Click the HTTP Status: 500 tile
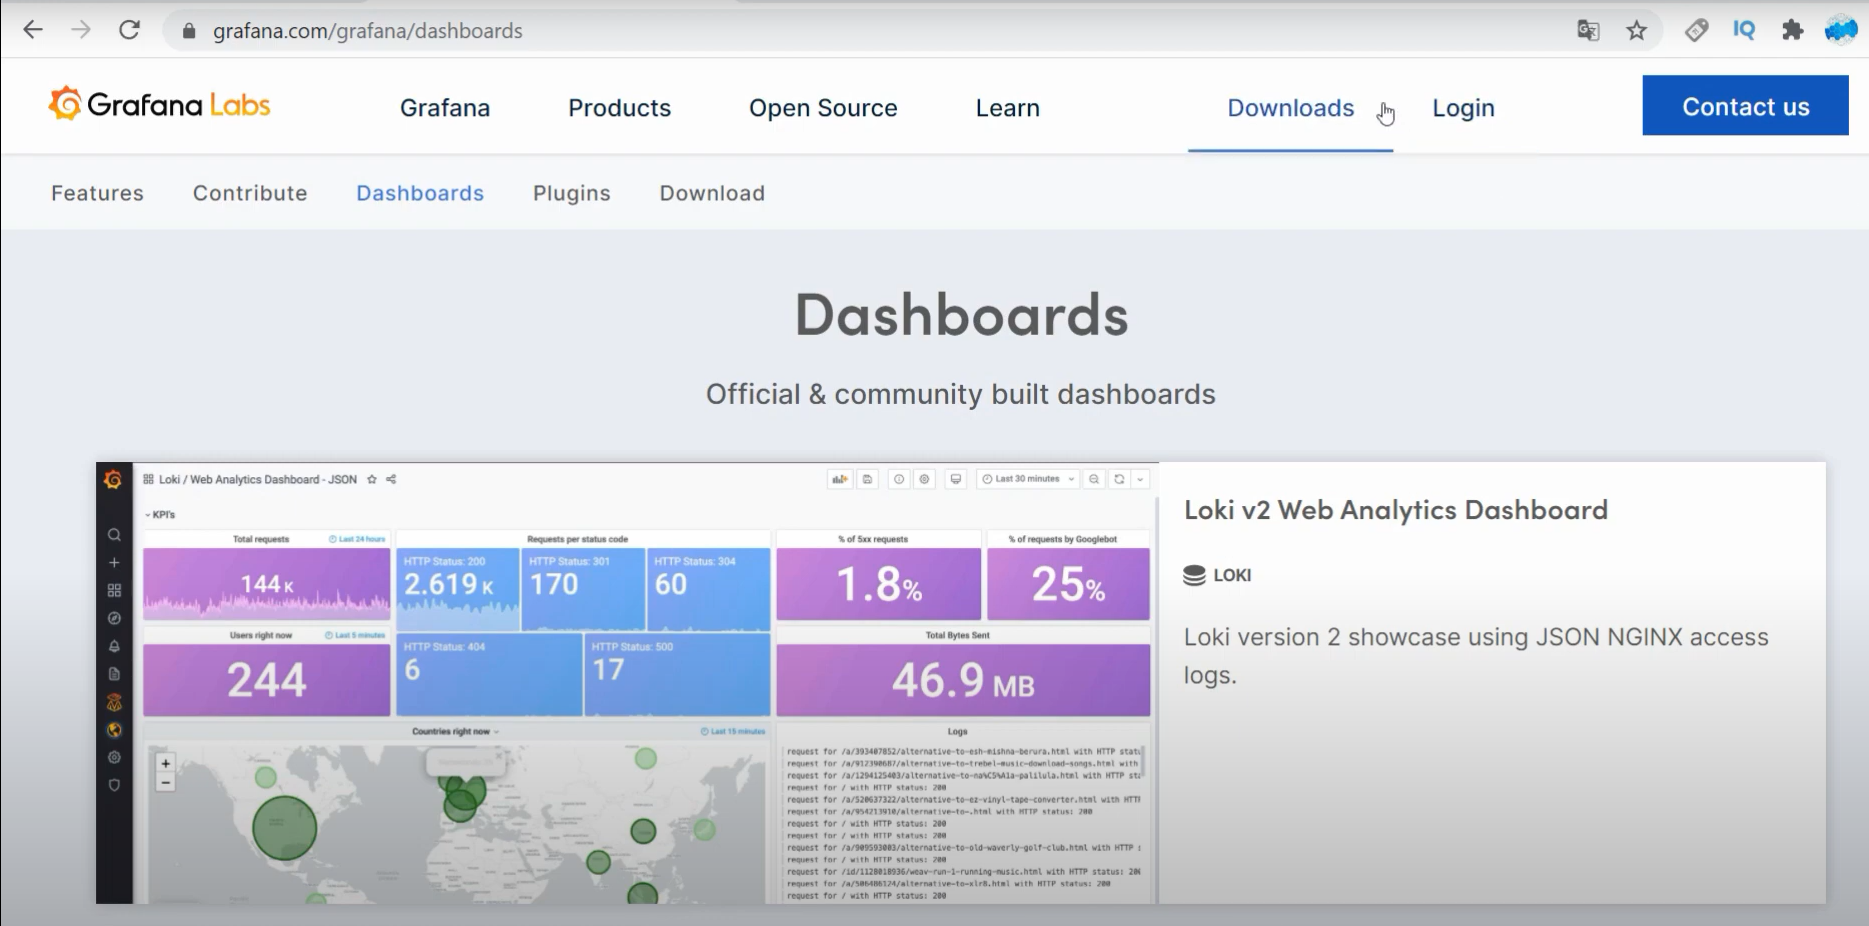 677,675
